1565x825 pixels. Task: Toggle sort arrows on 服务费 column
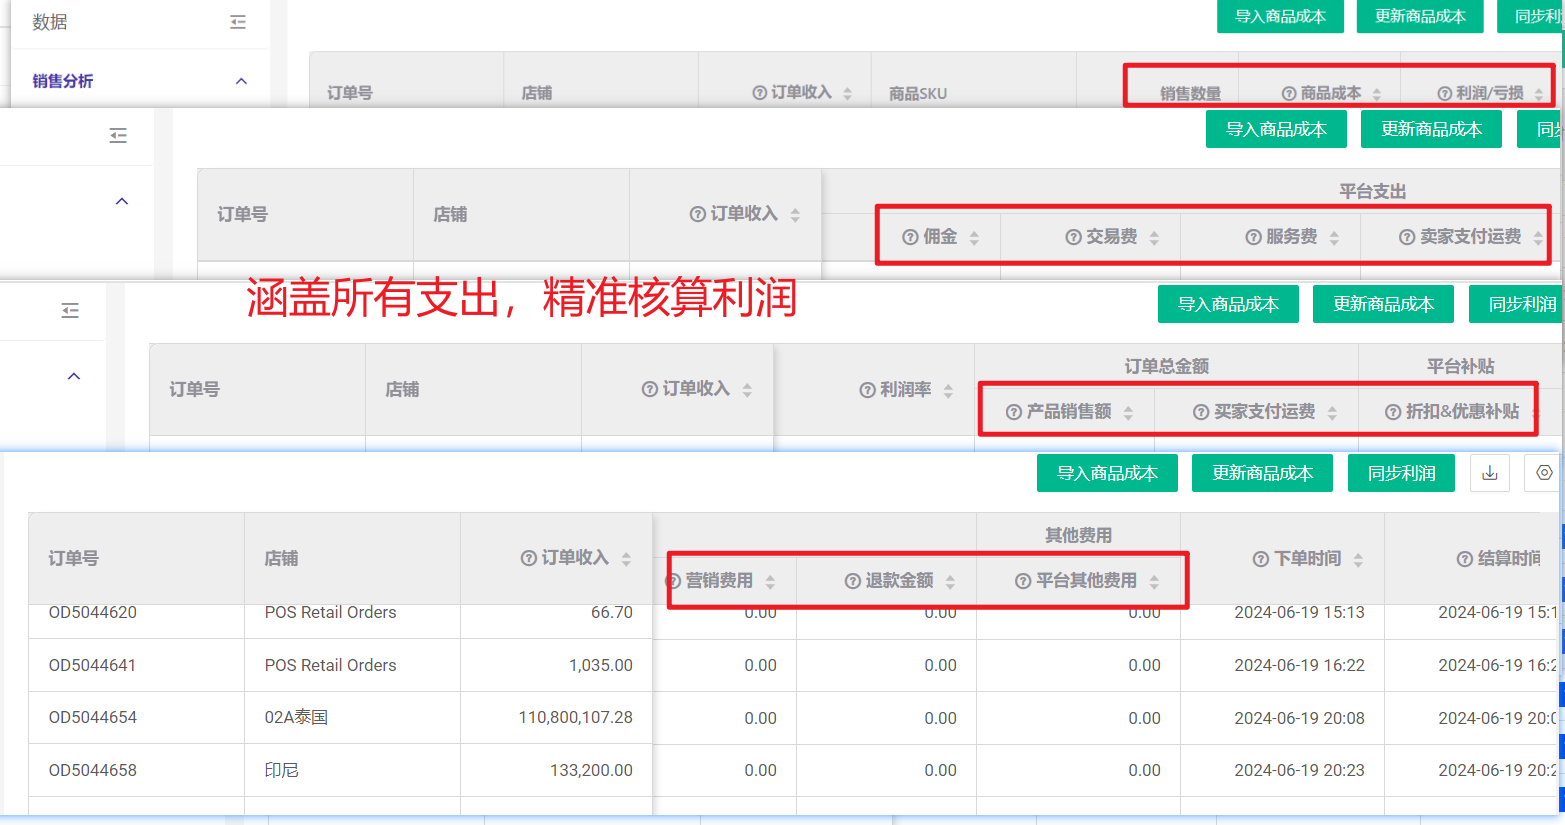pyautogui.click(x=1334, y=238)
